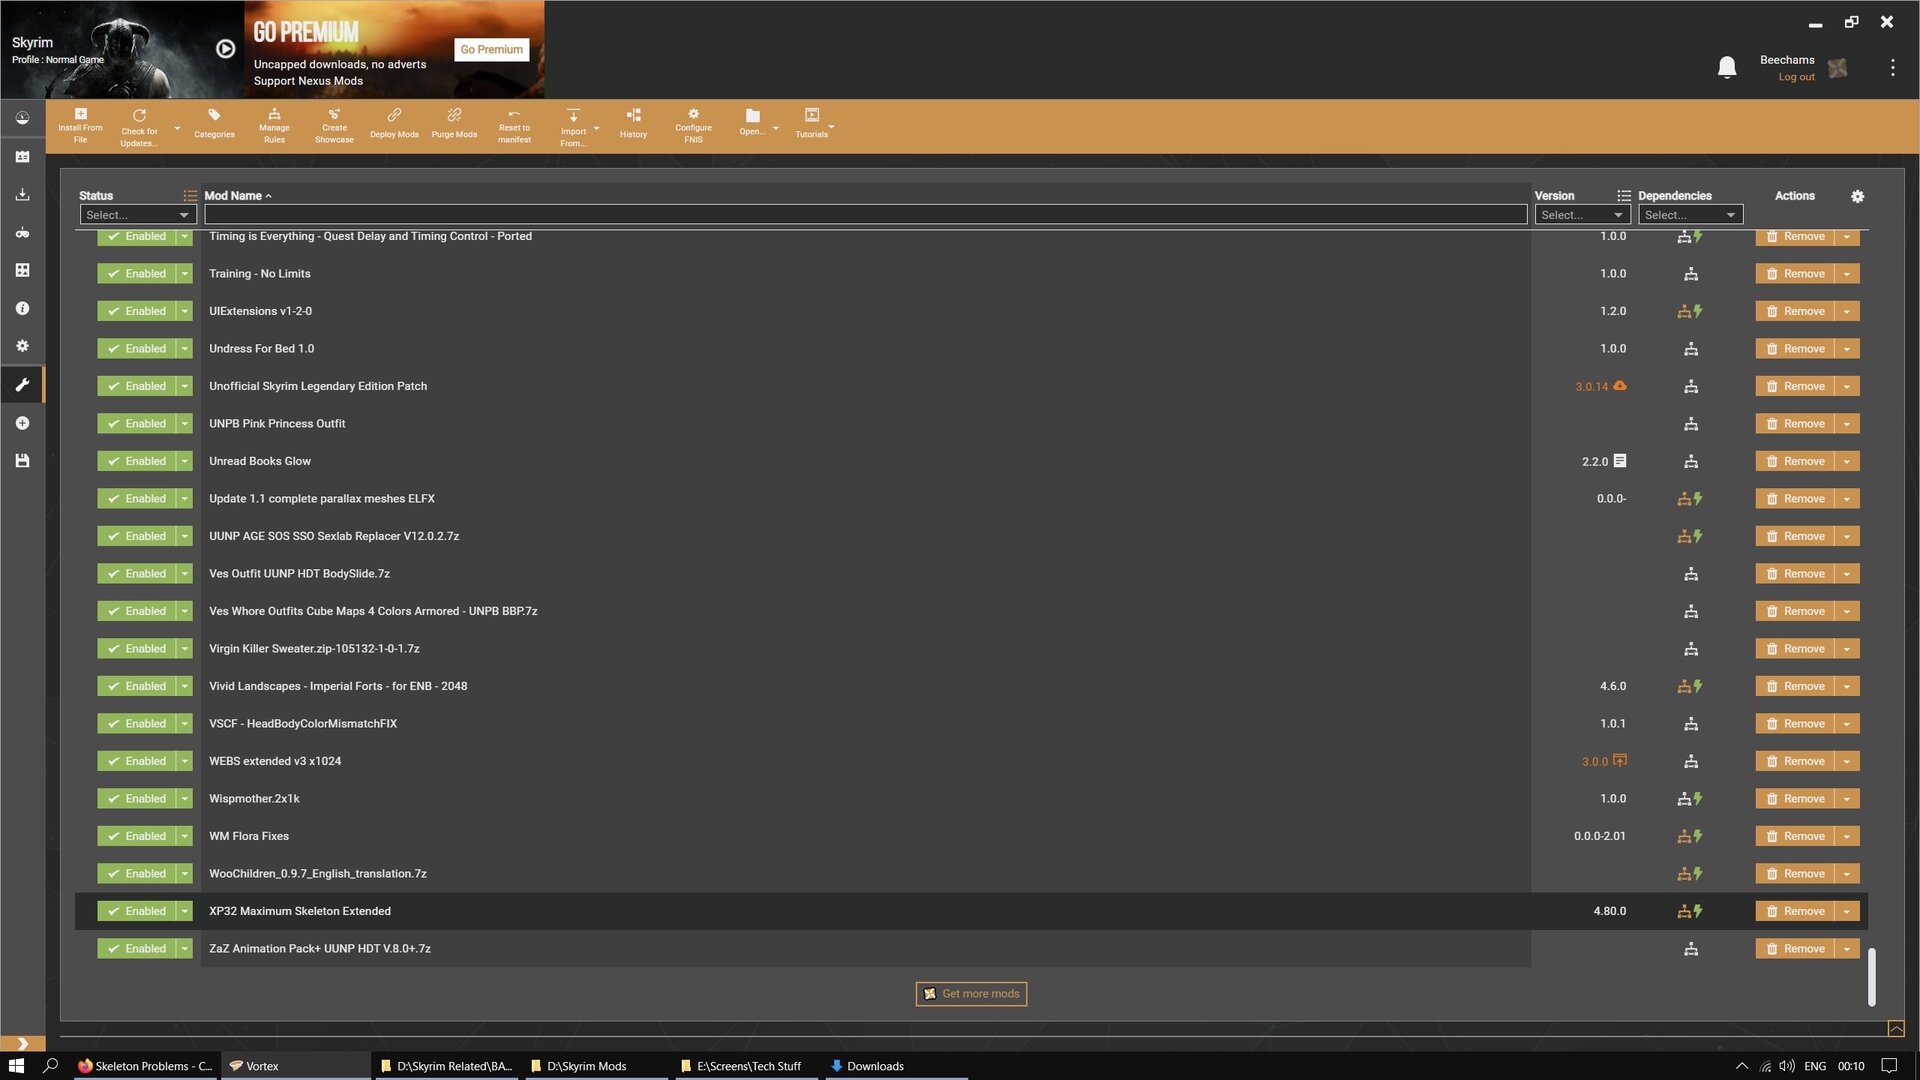
Task: Open the gear icon in the left sidebar
Action: coord(22,346)
